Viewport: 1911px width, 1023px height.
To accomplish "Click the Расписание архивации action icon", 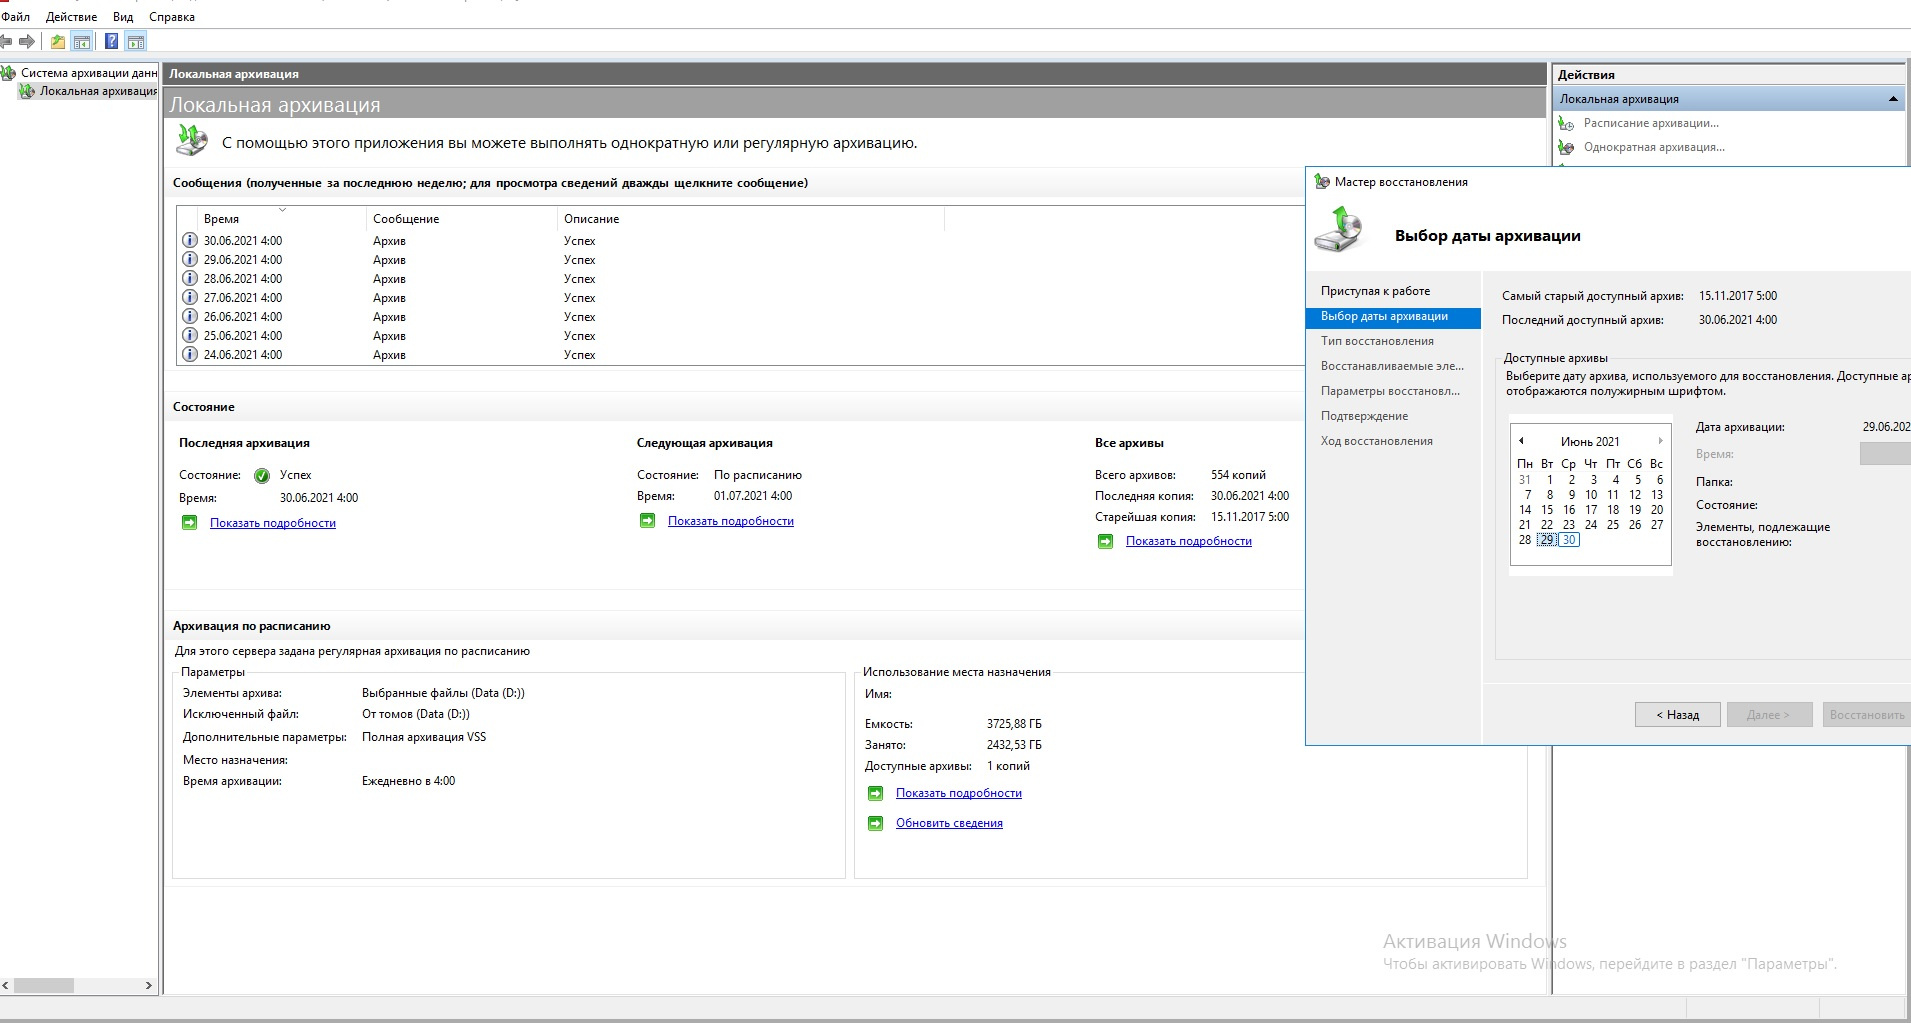I will (1566, 123).
